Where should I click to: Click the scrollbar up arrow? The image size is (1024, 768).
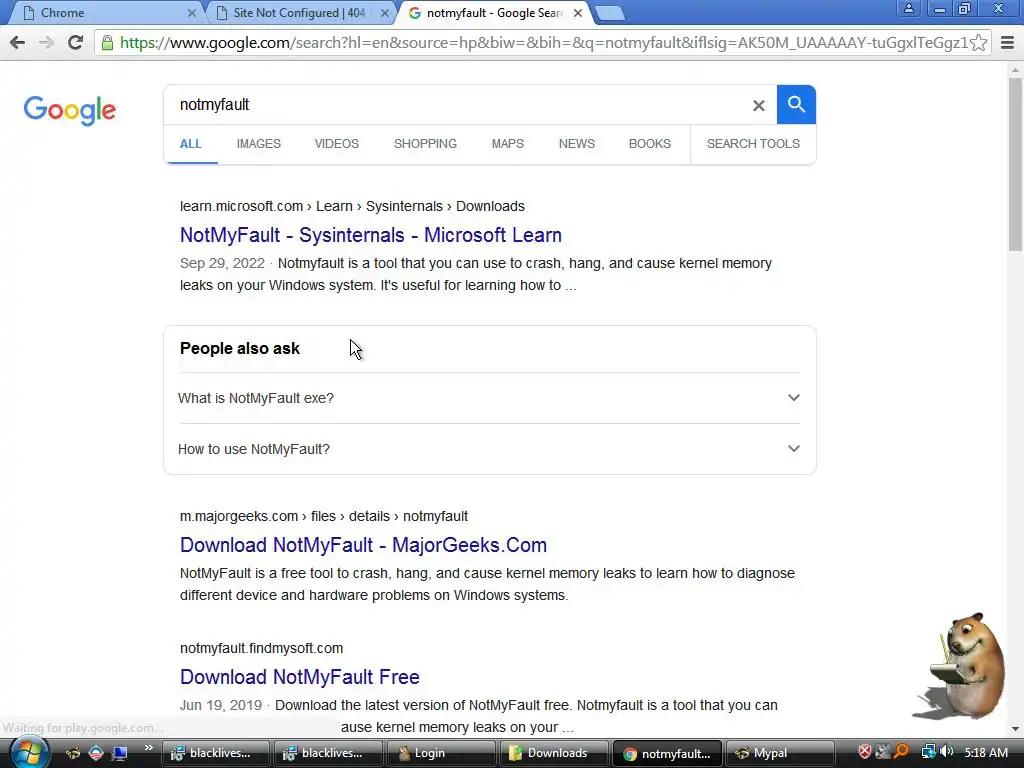click(x=1015, y=69)
